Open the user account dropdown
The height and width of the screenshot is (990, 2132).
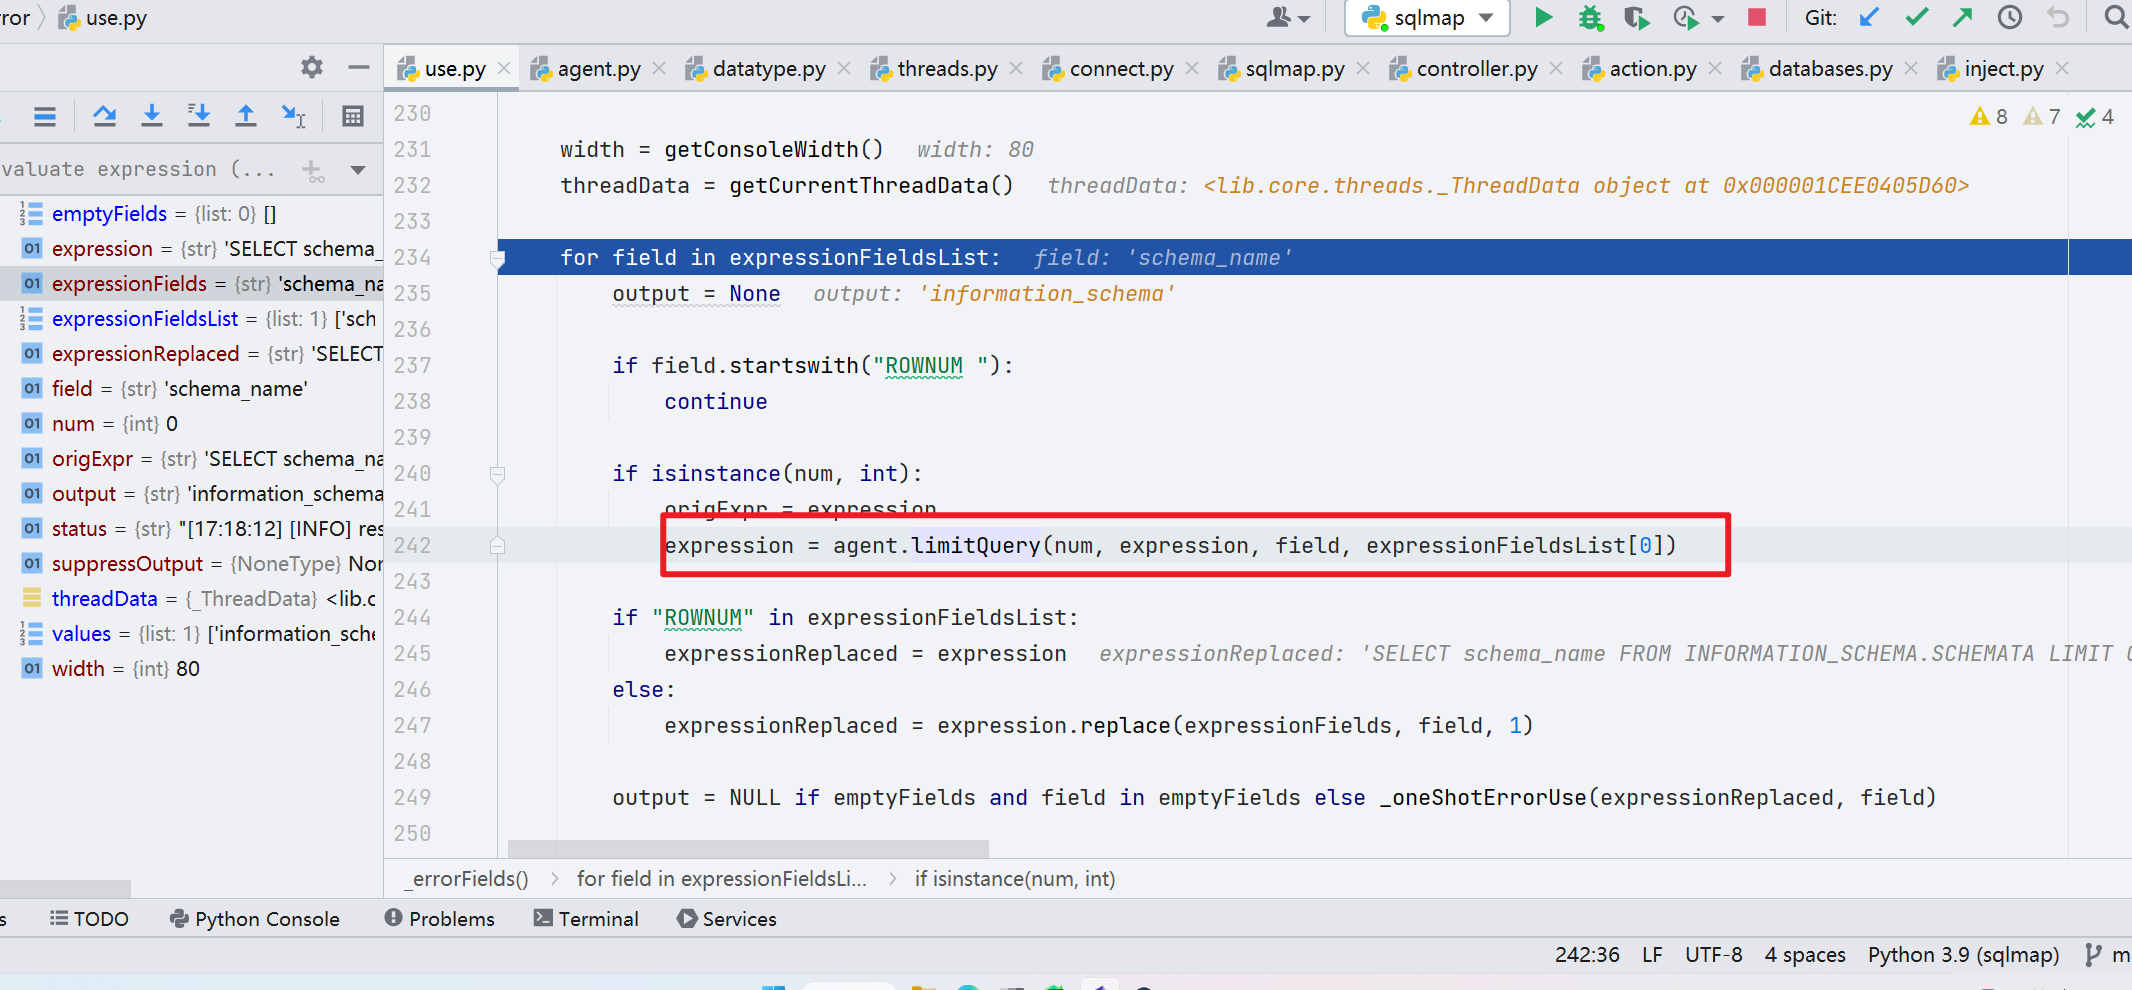(x=1288, y=17)
